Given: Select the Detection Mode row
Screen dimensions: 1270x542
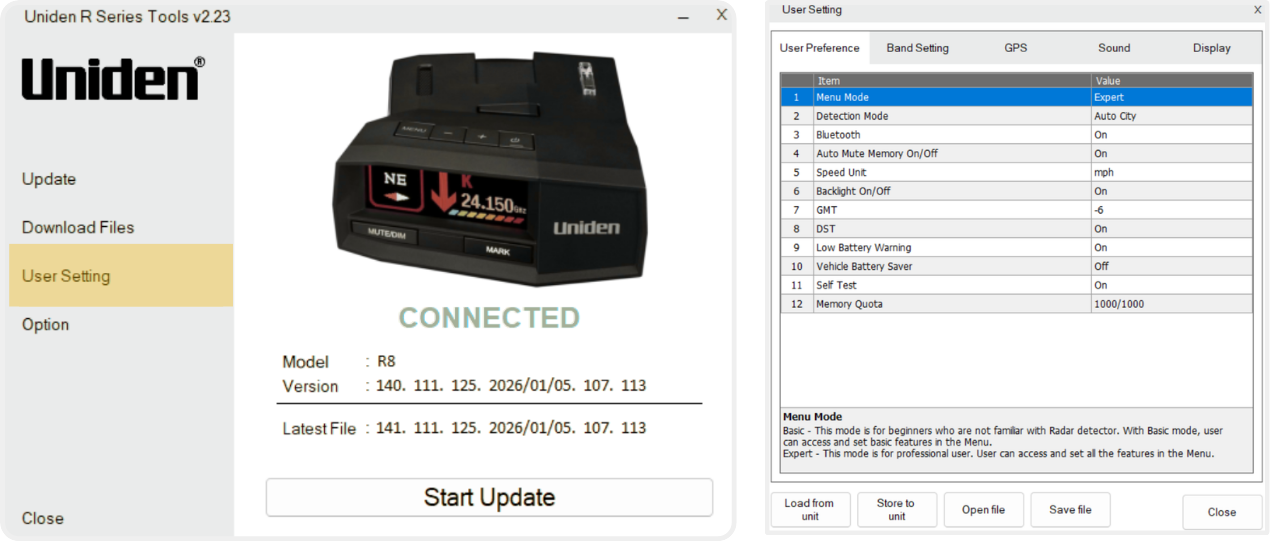Looking at the screenshot, I should [1016, 116].
